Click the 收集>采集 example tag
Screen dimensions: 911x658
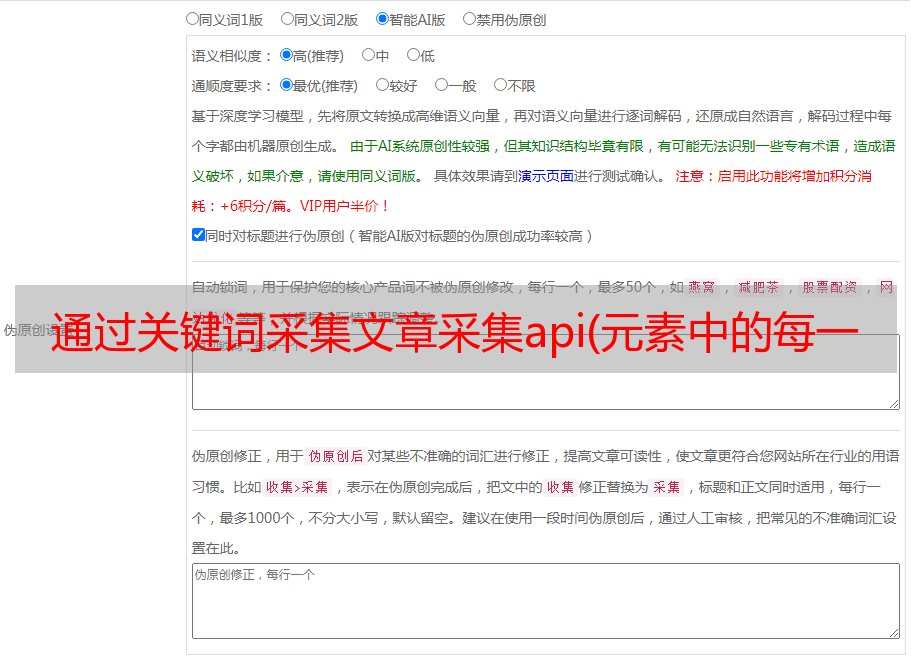pos(297,487)
